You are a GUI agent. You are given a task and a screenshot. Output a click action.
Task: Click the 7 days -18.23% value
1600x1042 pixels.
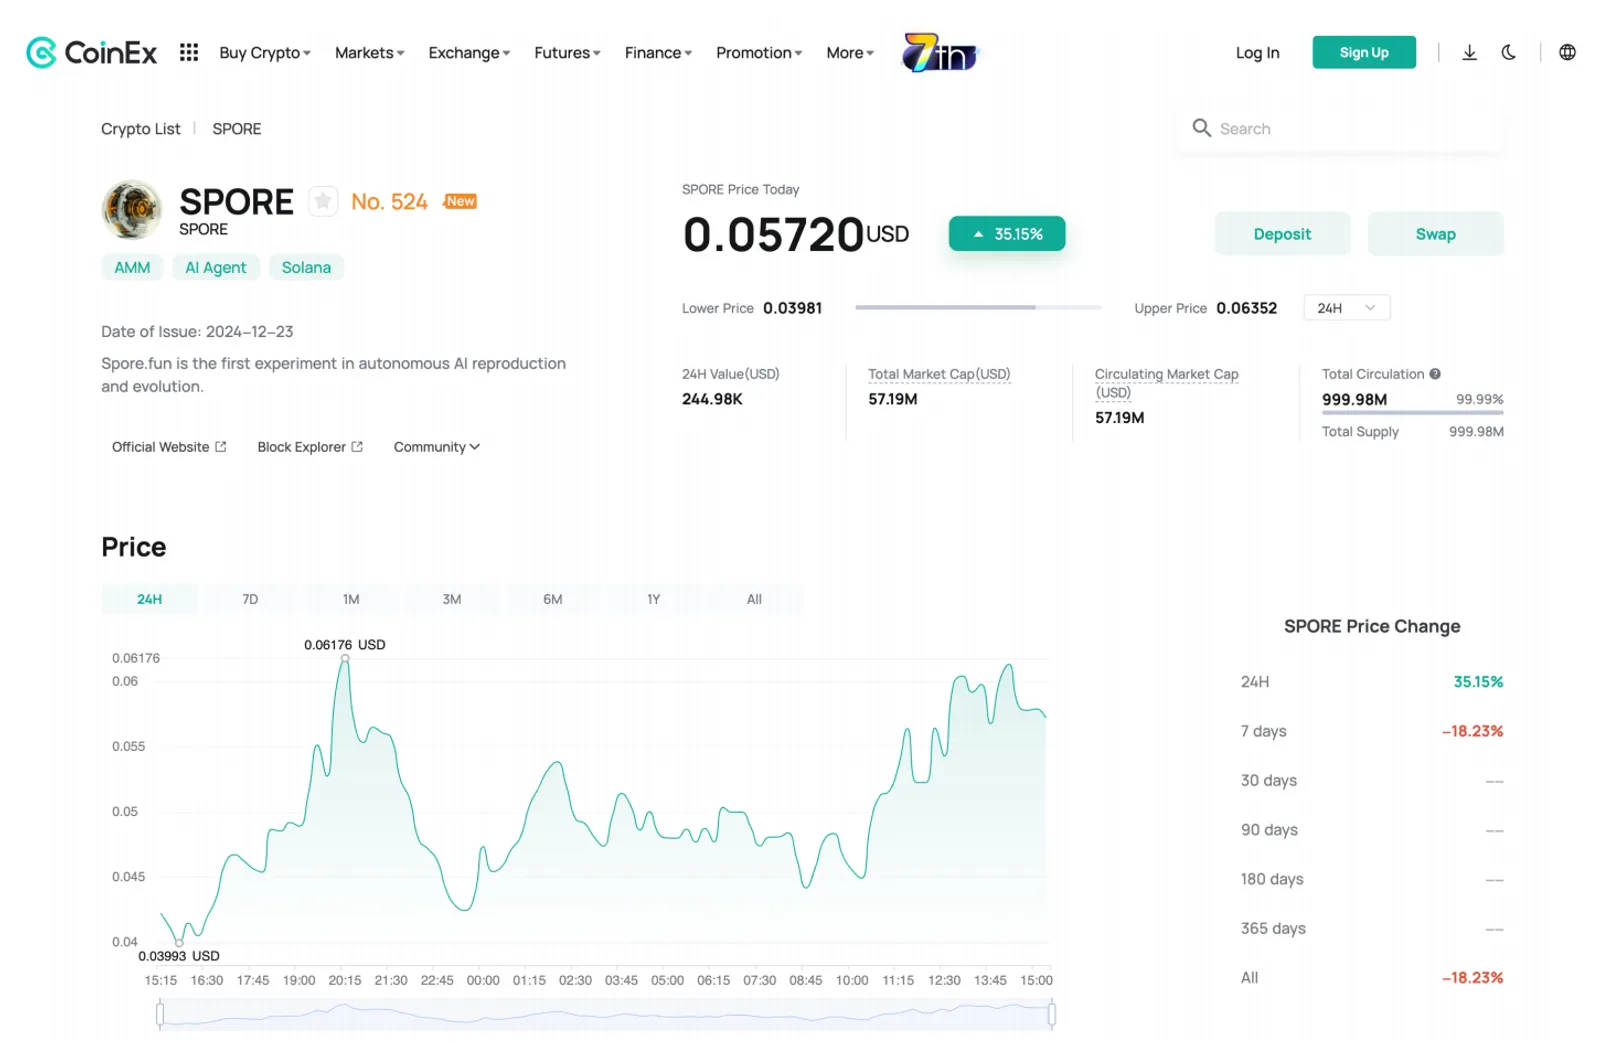click(1472, 731)
